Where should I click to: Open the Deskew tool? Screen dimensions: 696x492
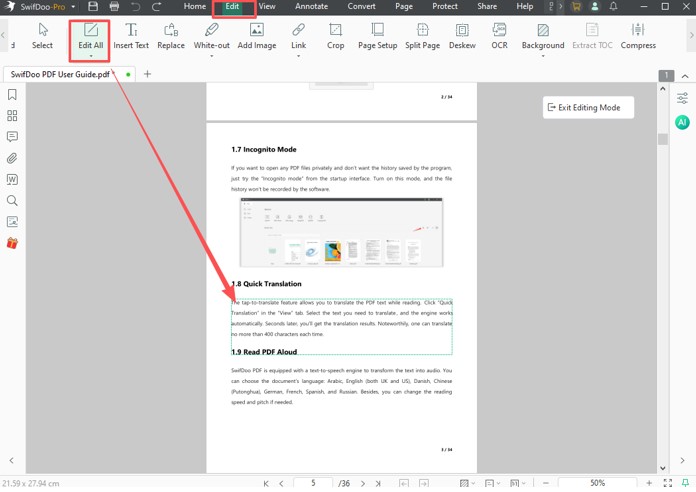pos(461,37)
